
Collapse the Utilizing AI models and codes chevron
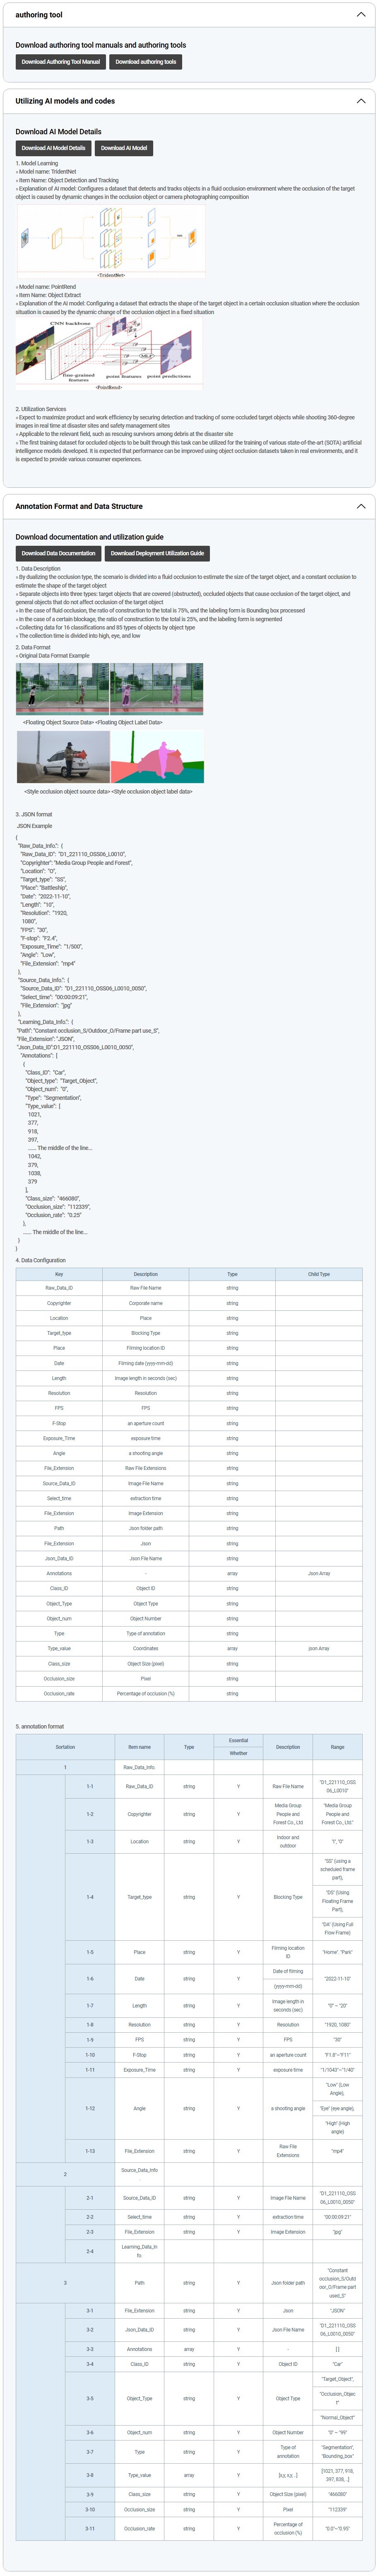pyautogui.click(x=361, y=101)
